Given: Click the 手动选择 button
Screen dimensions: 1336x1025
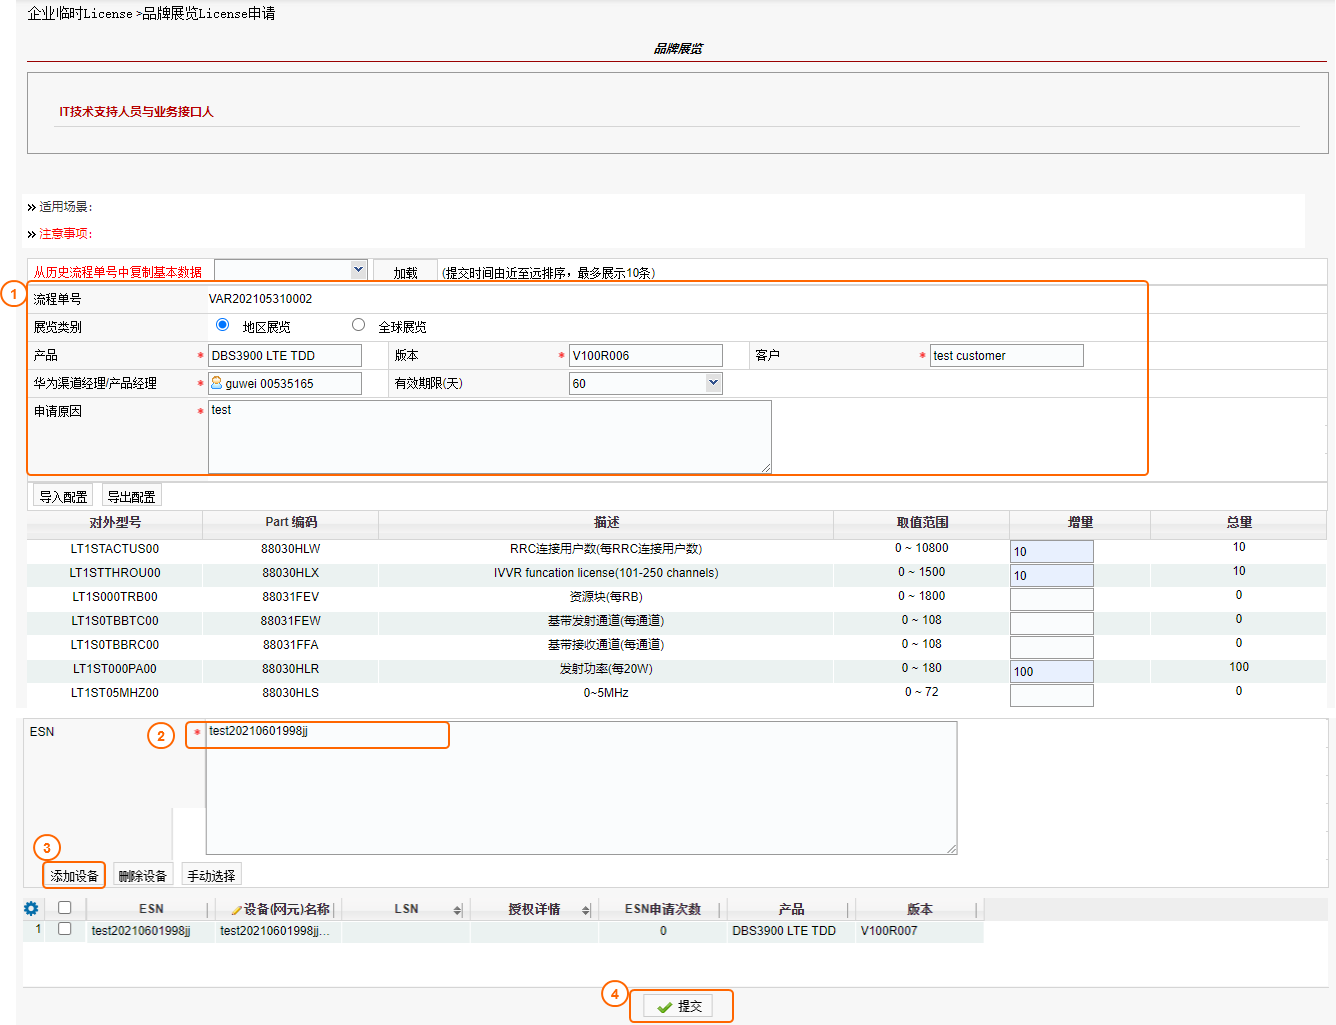Looking at the screenshot, I should 211,875.
